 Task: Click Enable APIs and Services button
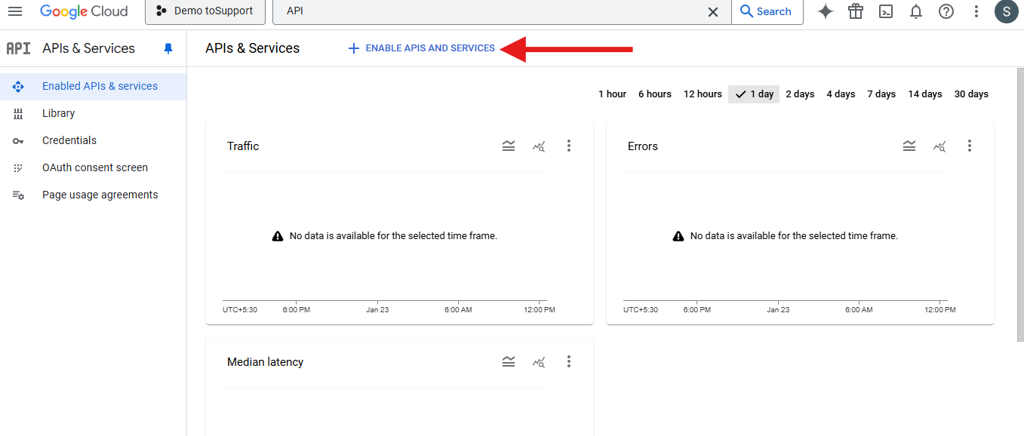pos(422,48)
